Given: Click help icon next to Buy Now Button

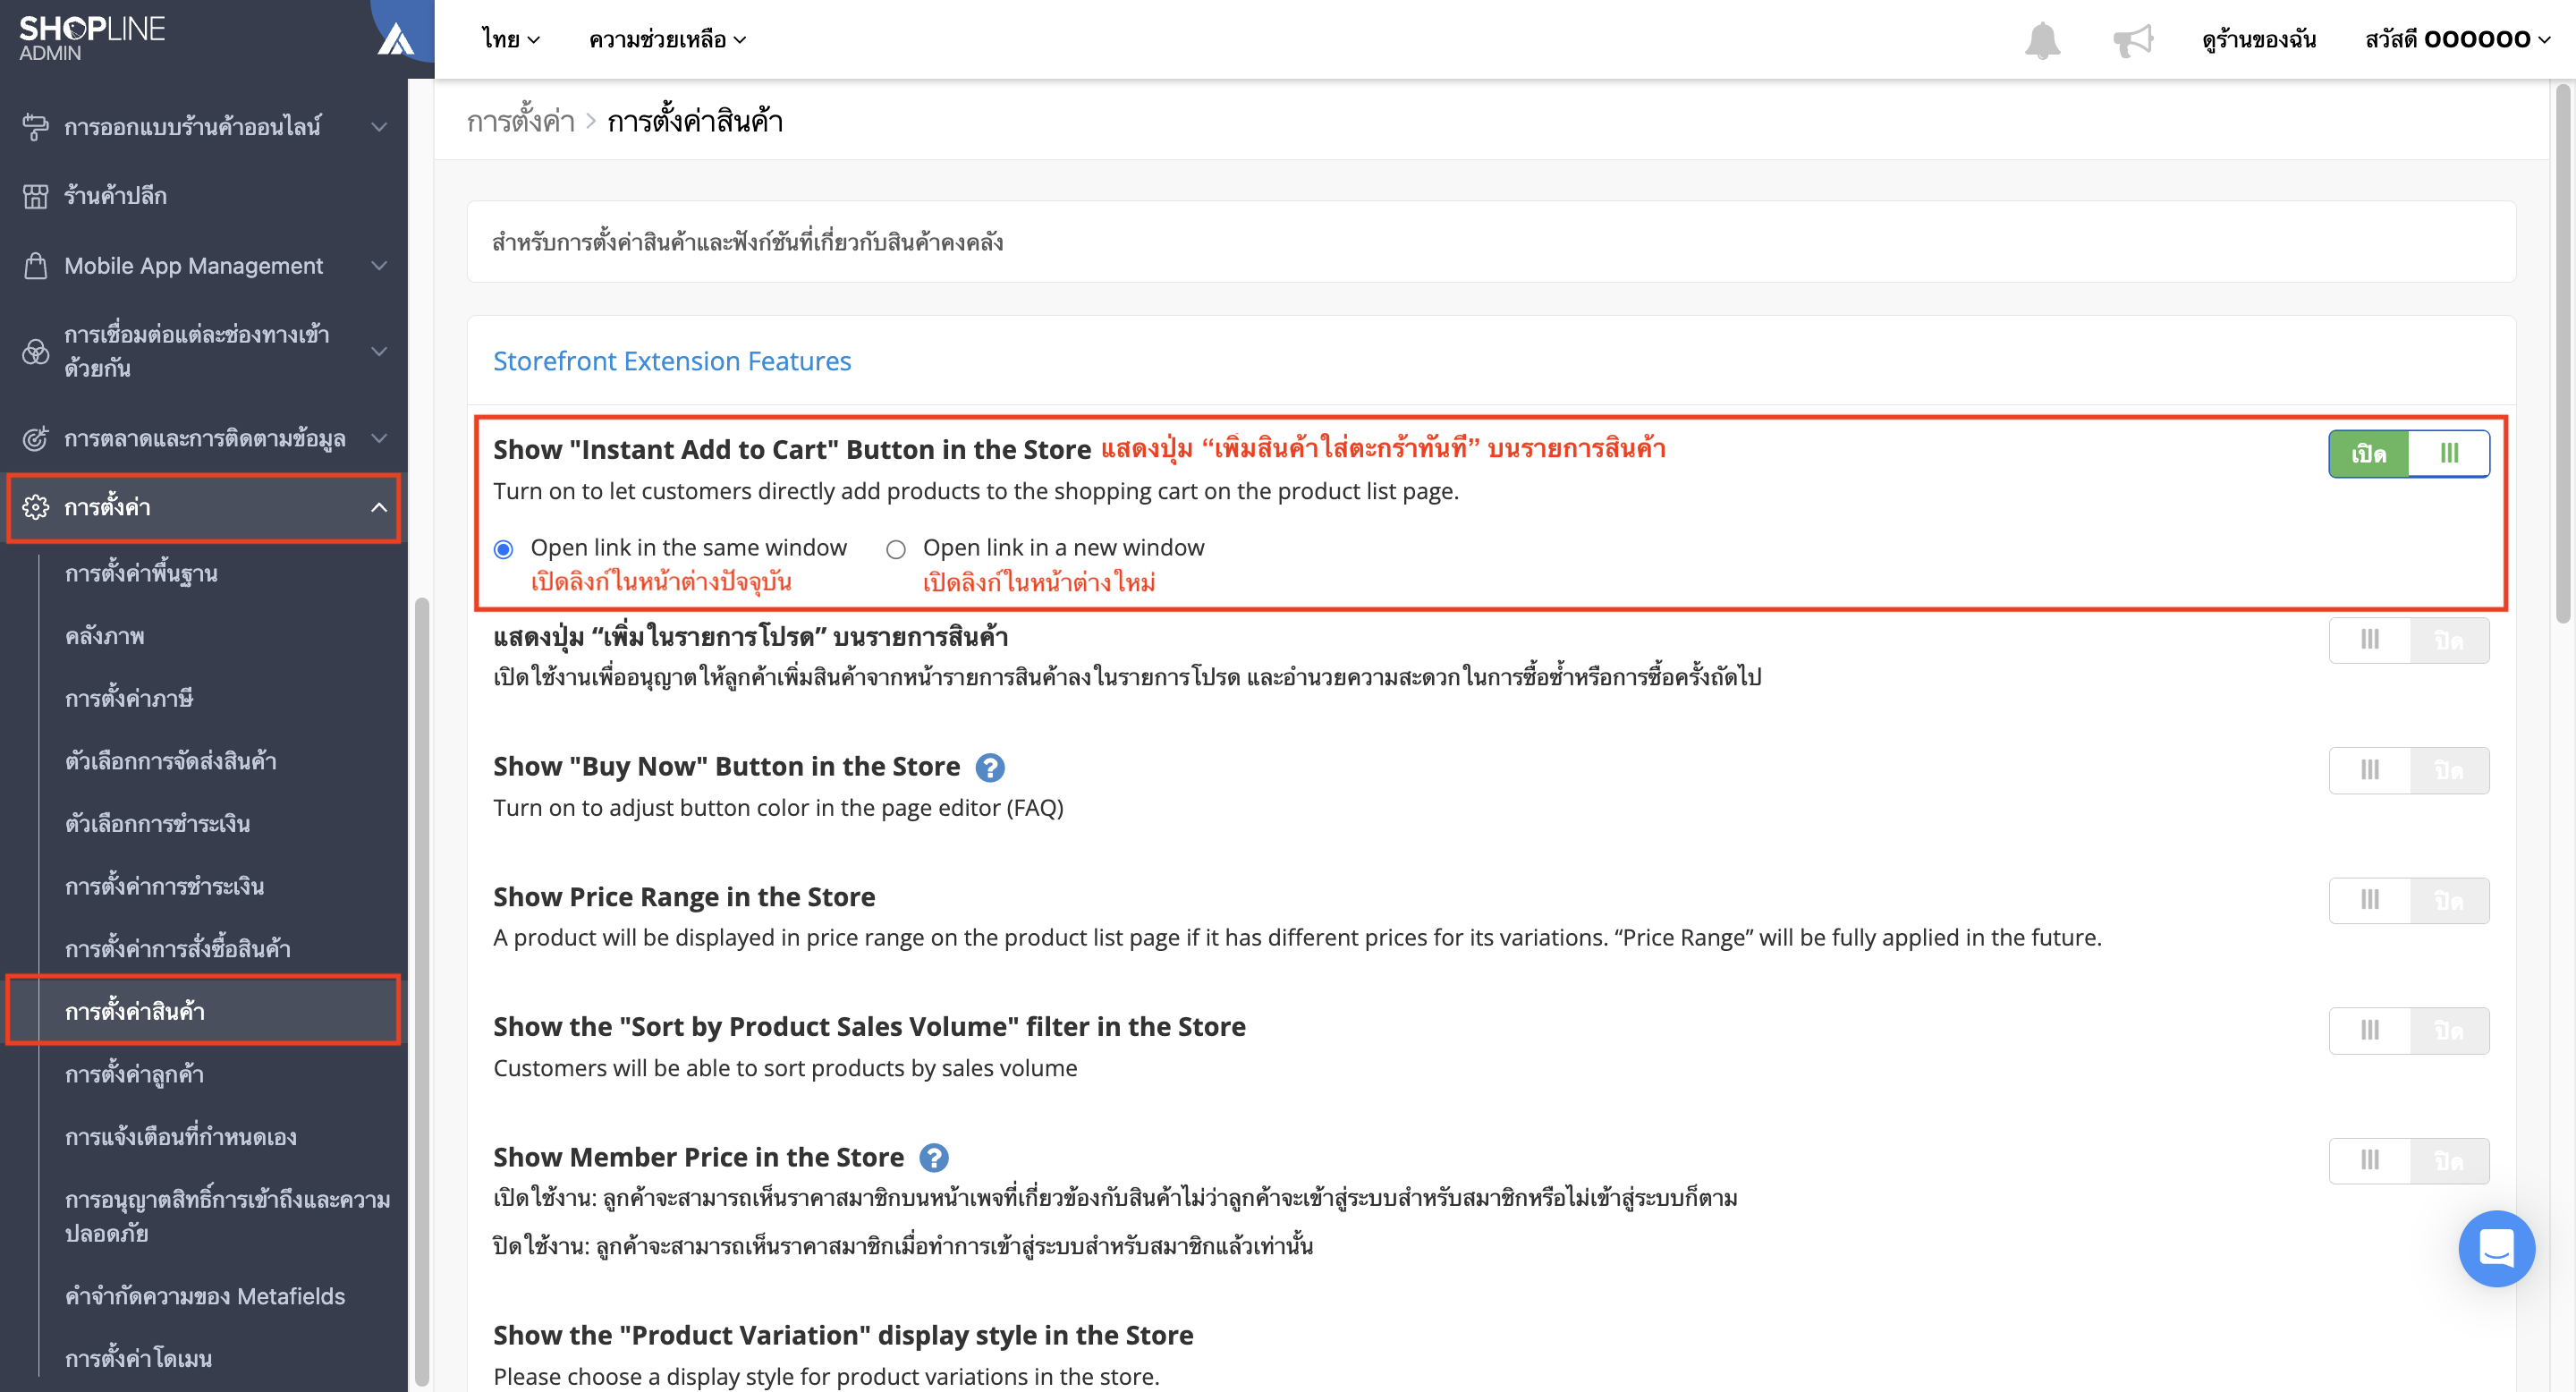Looking at the screenshot, I should click(x=989, y=767).
